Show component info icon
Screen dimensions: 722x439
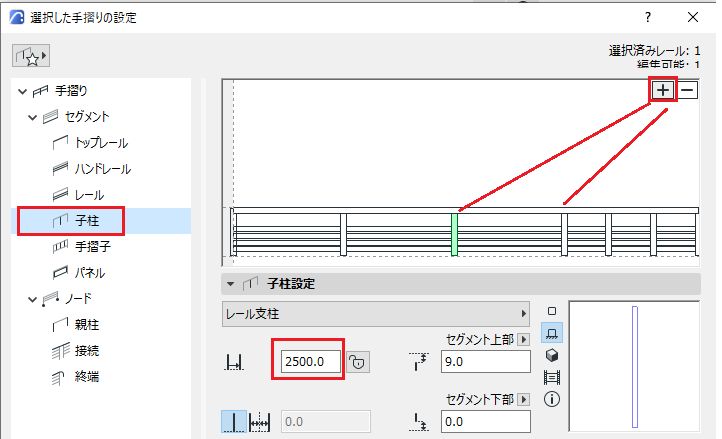click(552, 399)
